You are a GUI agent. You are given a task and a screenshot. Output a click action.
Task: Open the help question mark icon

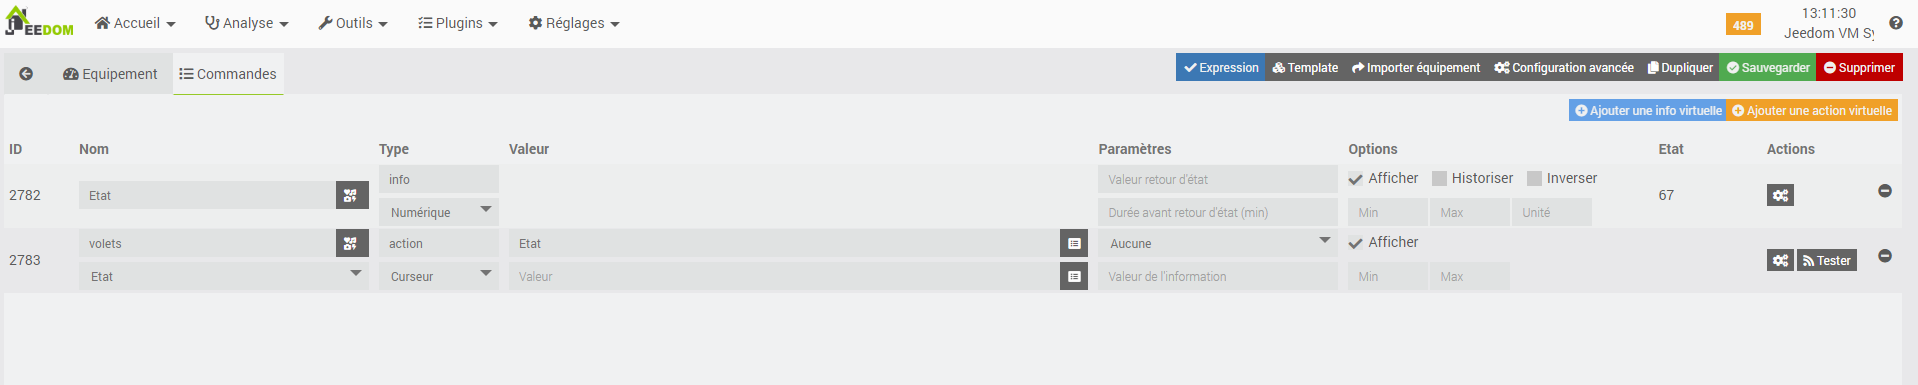click(x=1896, y=23)
